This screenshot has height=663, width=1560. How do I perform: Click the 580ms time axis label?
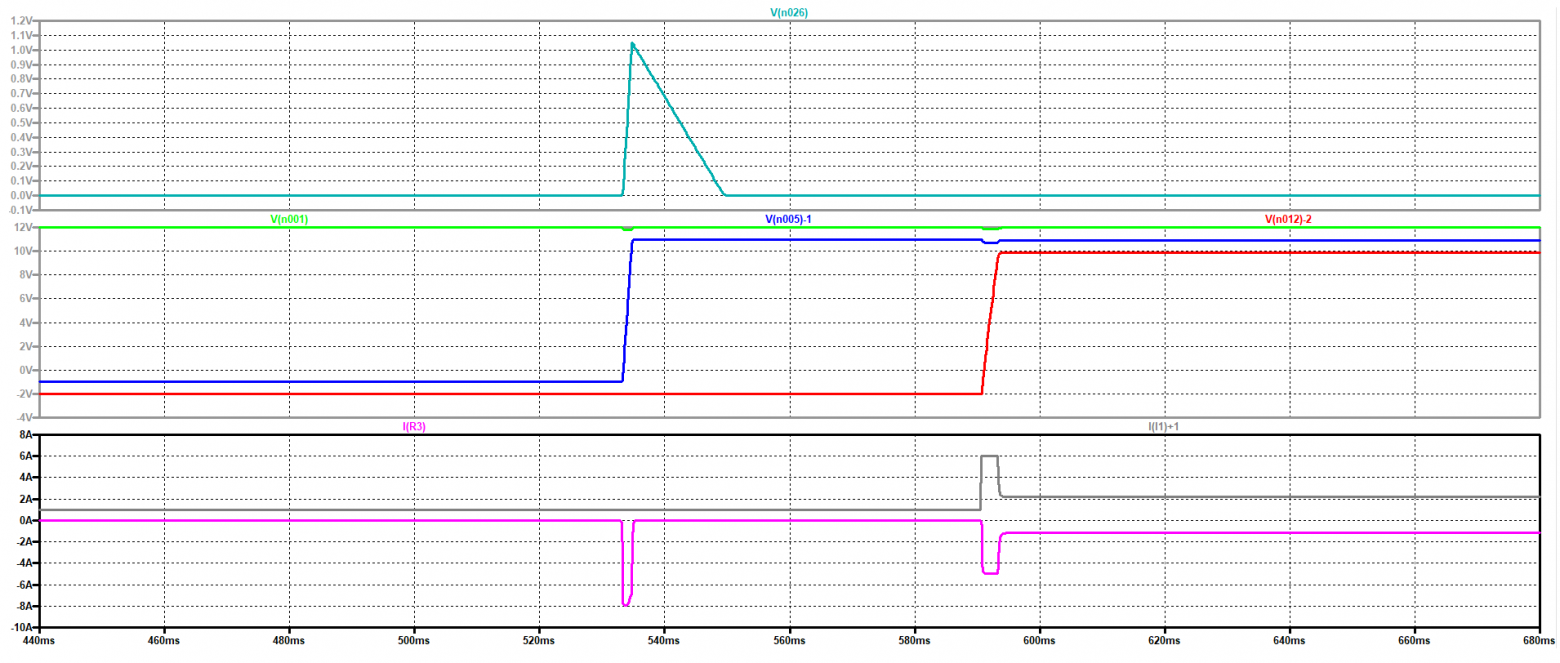click(x=914, y=639)
